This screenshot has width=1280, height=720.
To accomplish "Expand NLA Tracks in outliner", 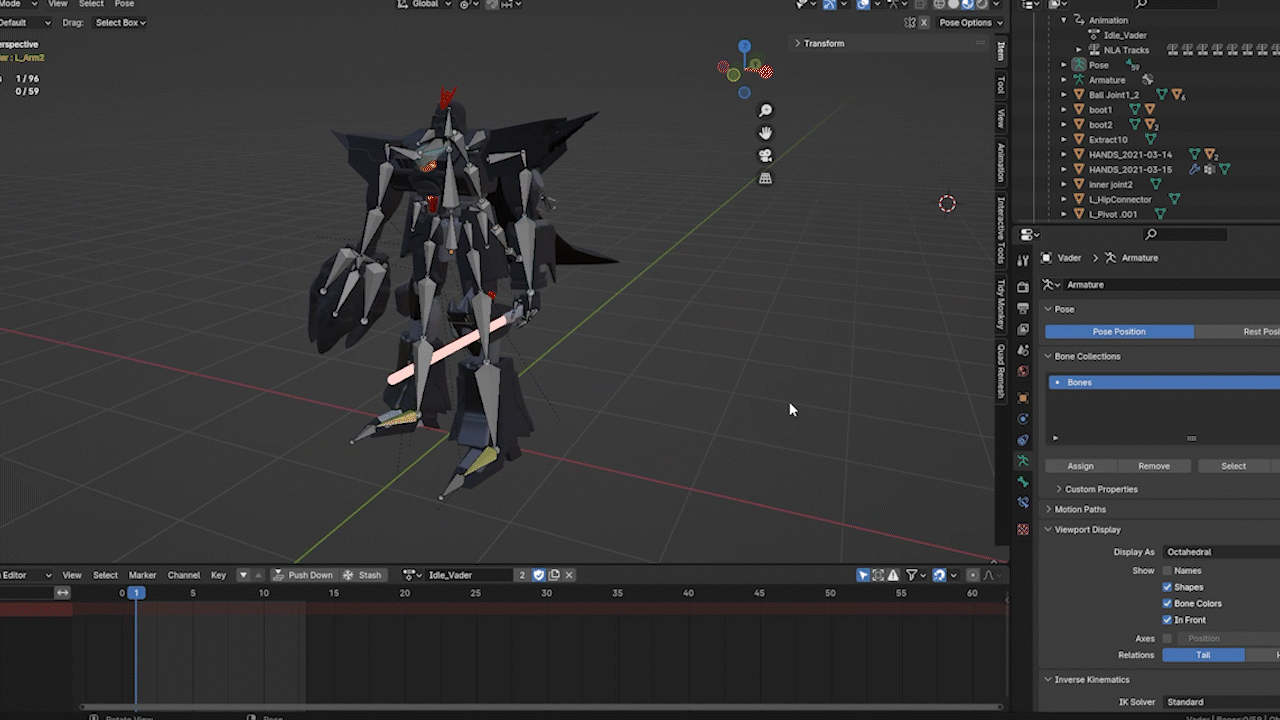I will point(1079,50).
